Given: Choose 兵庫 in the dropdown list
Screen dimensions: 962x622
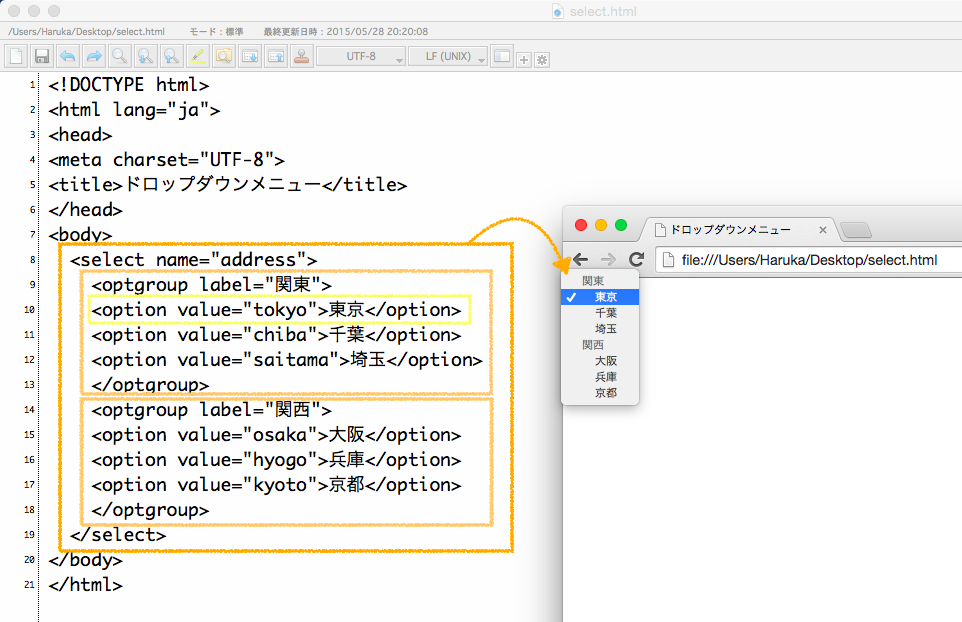Looking at the screenshot, I should [600, 377].
